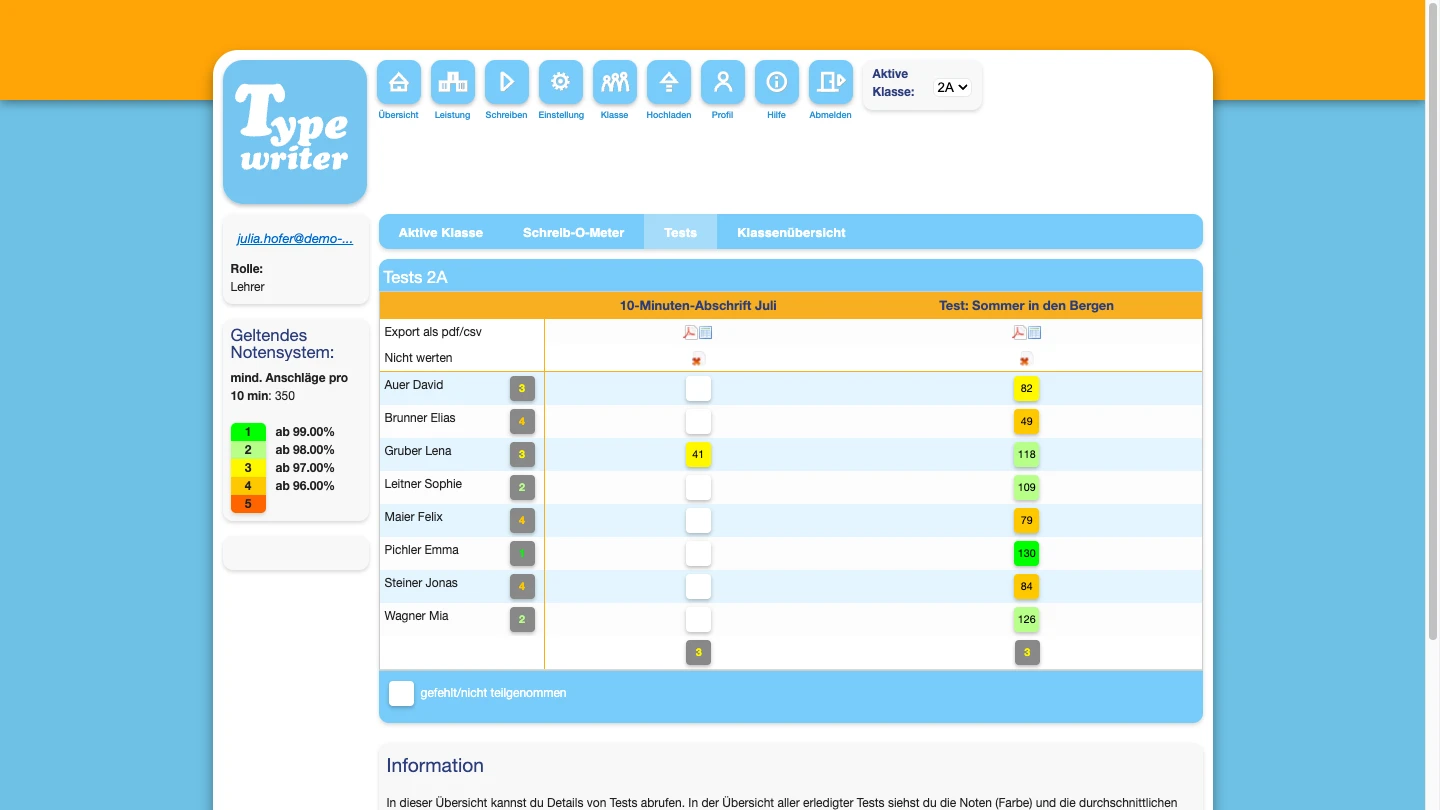Click Wagner Mia's empty 10-Minuten-Abschrift cell

click(x=698, y=620)
